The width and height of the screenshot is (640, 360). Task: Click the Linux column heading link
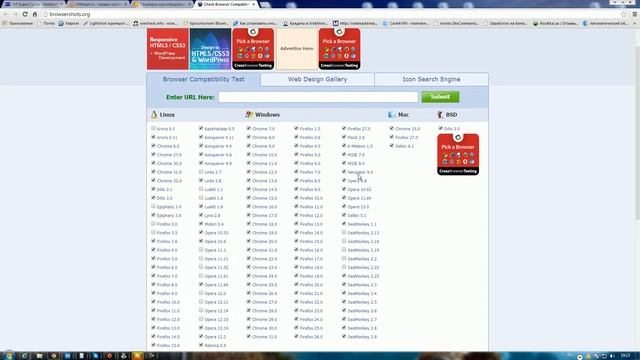[167, 115]
